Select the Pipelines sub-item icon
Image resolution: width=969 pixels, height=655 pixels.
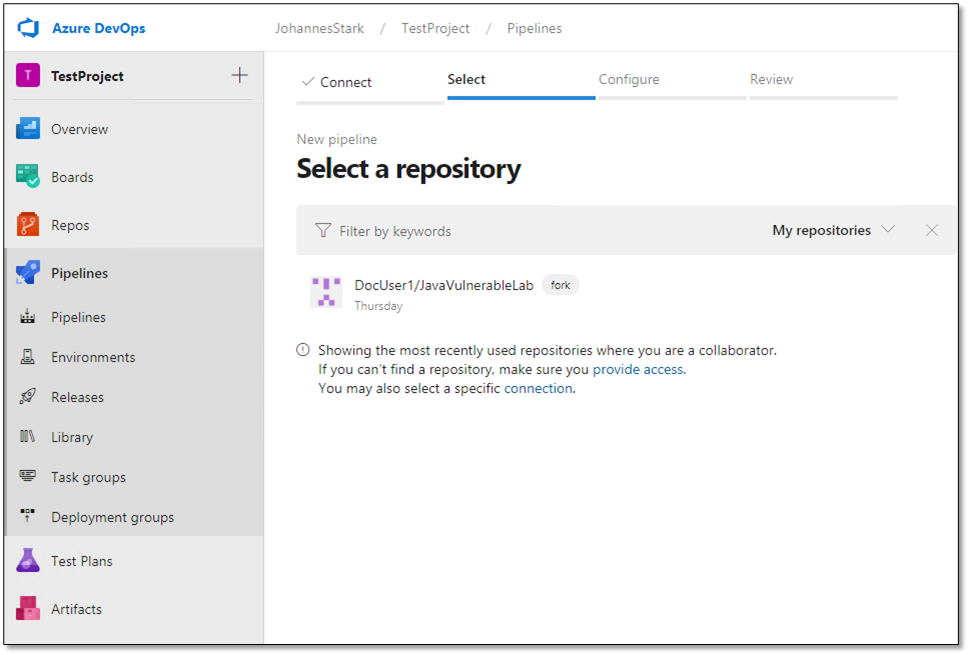[27, 317]
